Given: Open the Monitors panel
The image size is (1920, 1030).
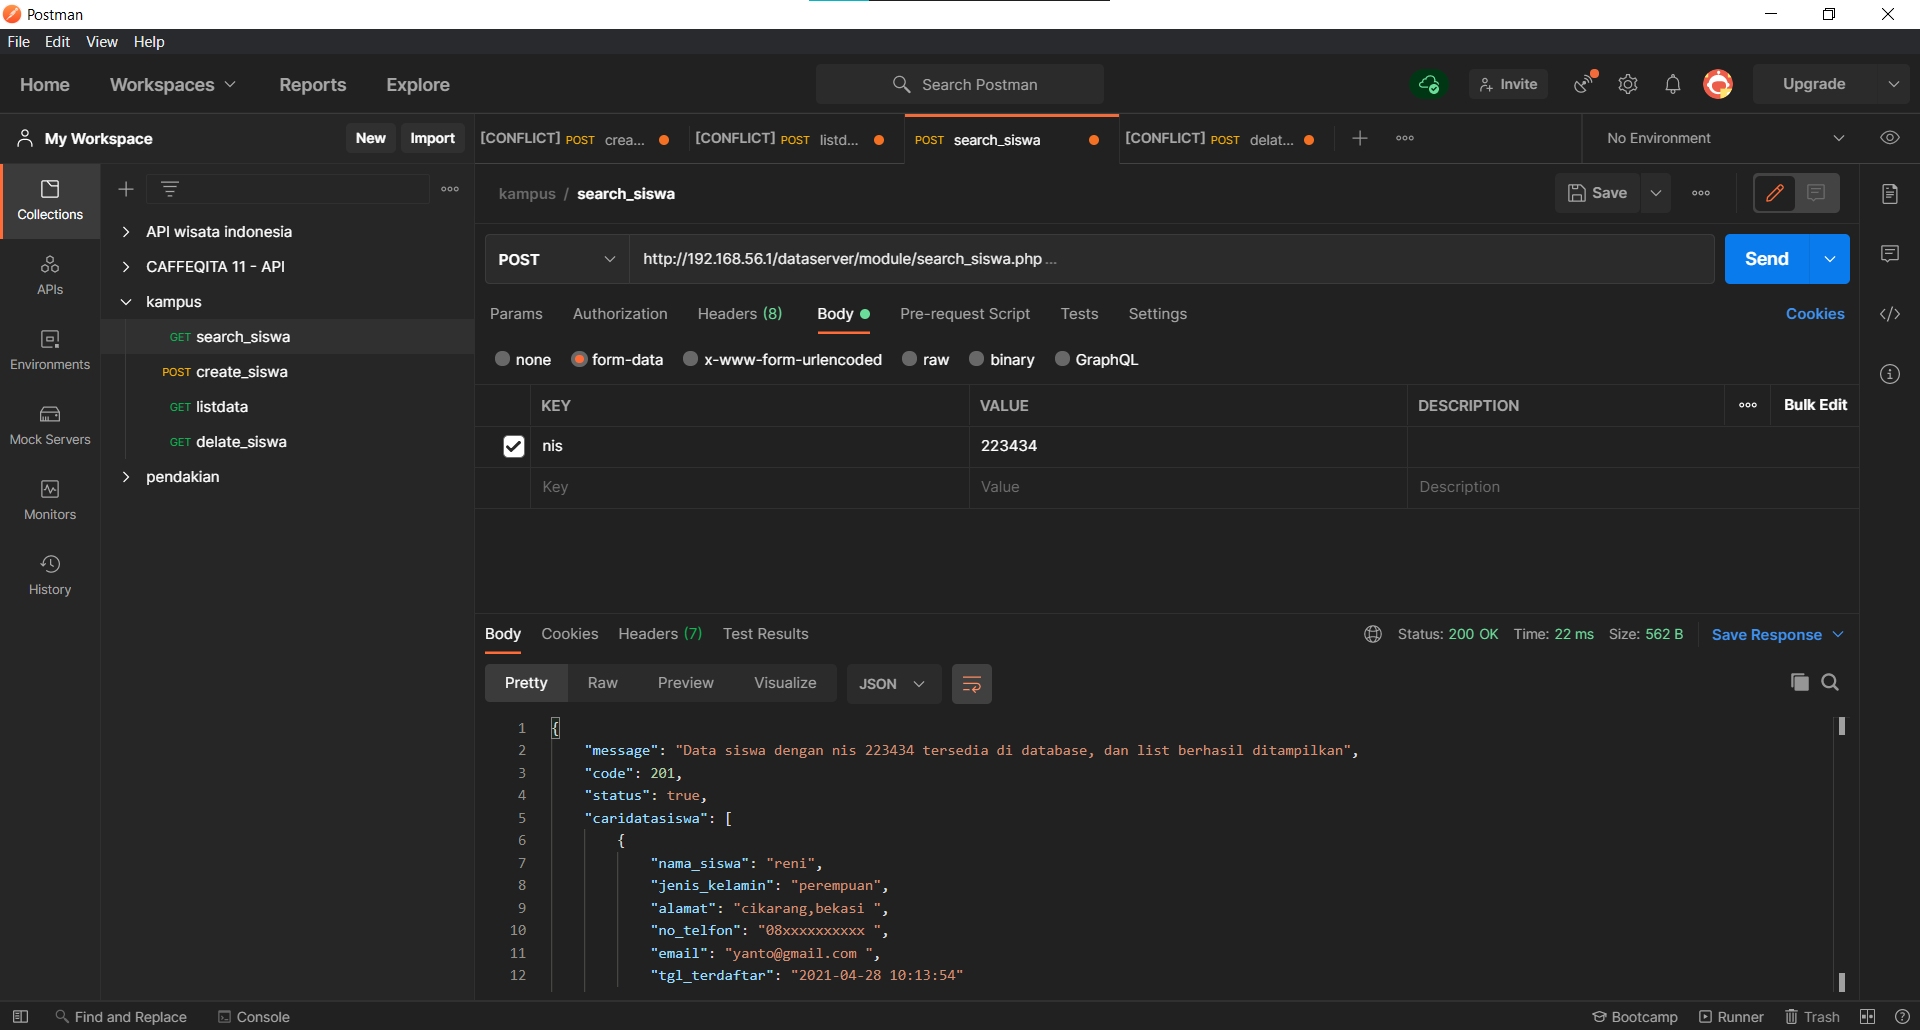Looking at the screenshot, I should 49,498.
